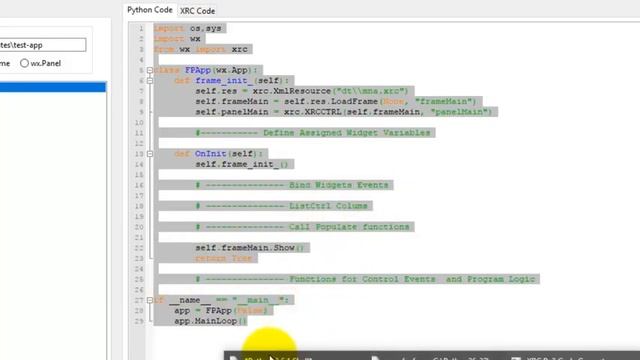Click the 'self.frame_init_()' call line
The width and height of the screenshot is (640, 360).
pos(242,164)
